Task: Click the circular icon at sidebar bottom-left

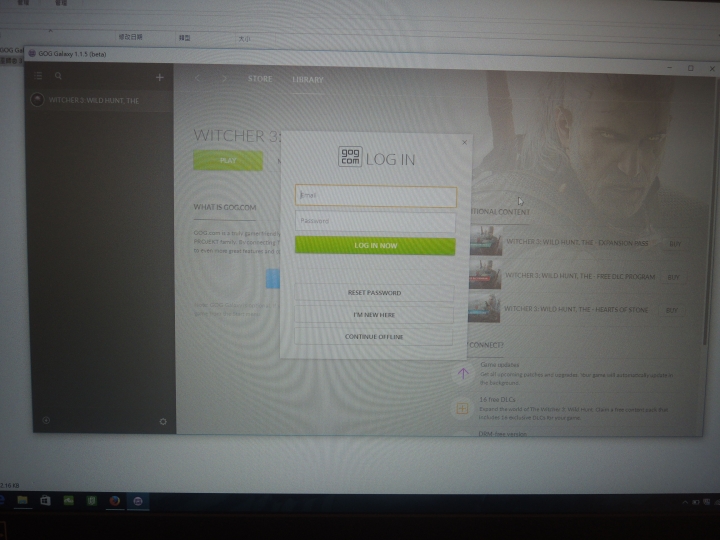Action: pos(46,420)
